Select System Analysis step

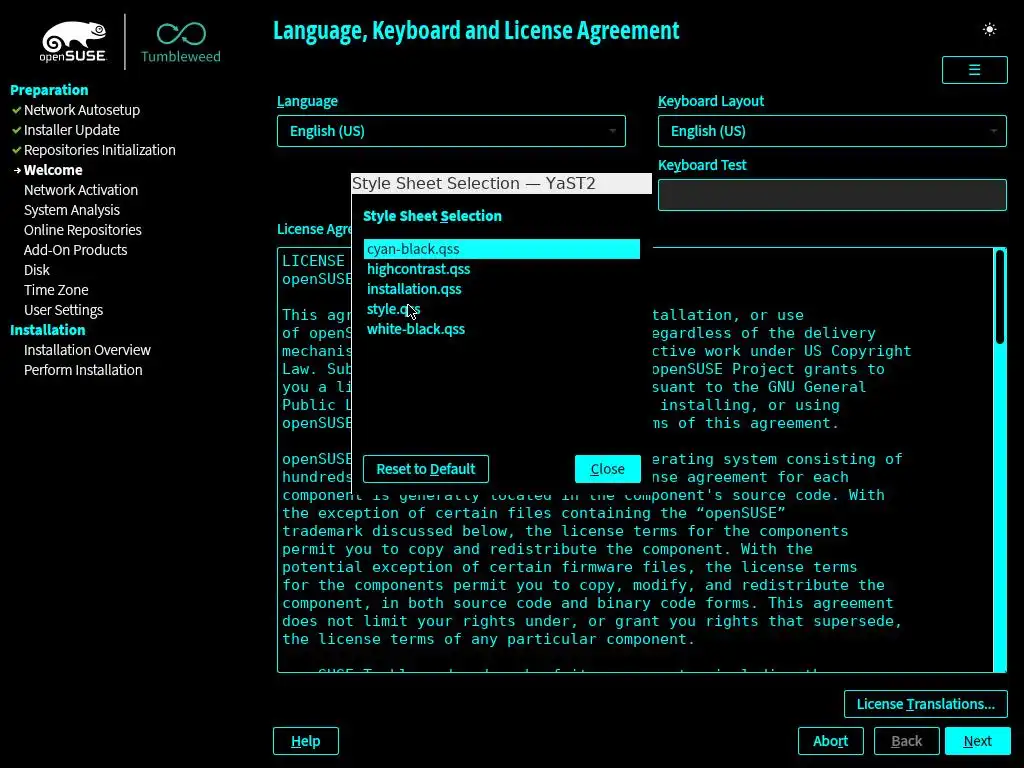[x=72, y=210]
